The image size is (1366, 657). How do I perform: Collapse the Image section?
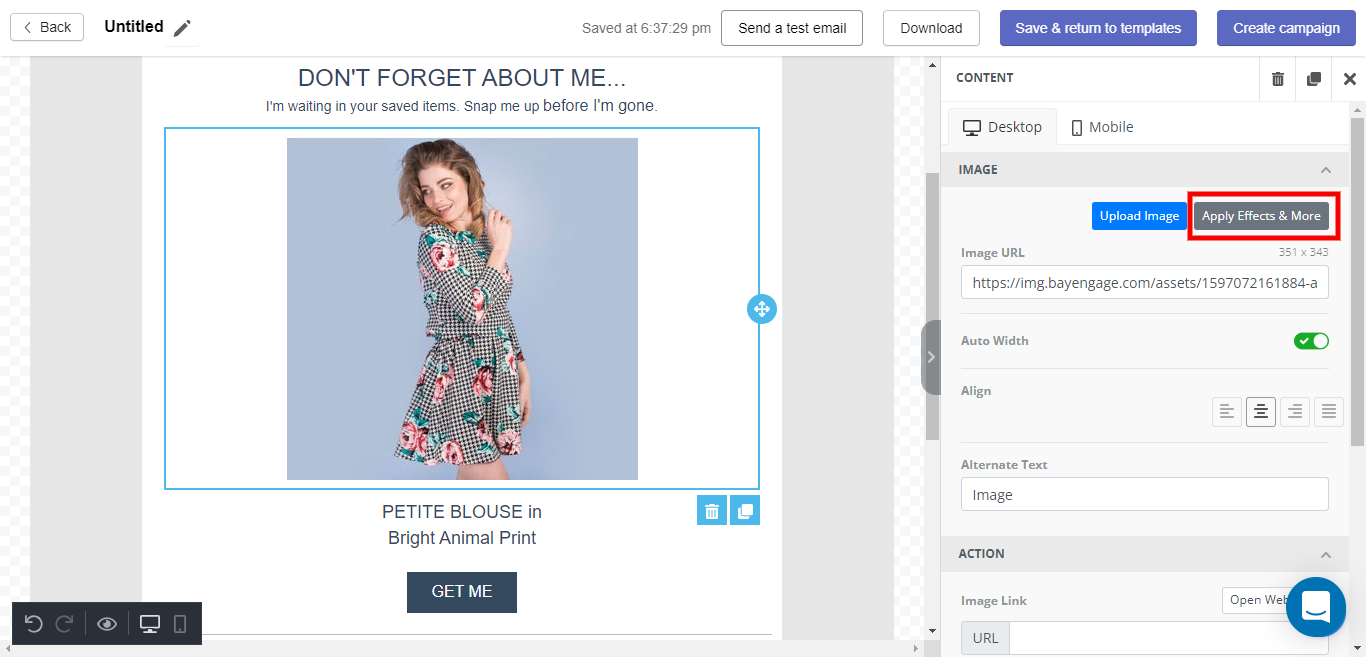click(1325, 170)
